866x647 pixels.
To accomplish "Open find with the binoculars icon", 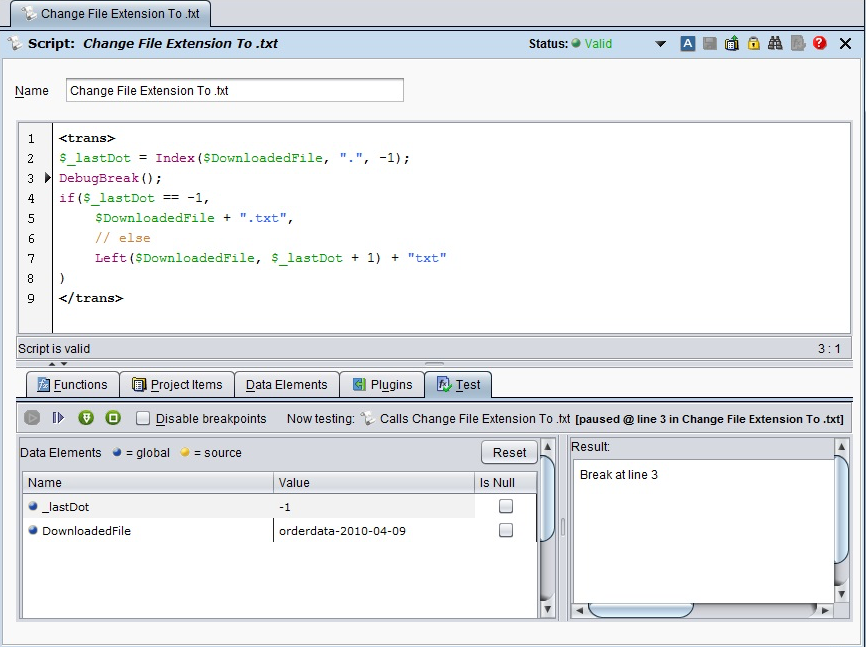I will pyautogui.click(x=775, y=44).
